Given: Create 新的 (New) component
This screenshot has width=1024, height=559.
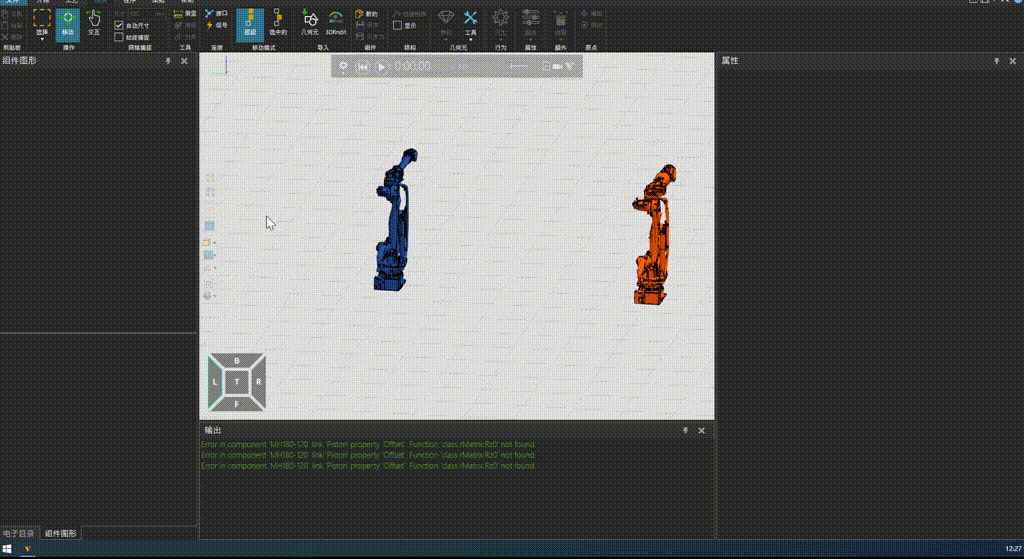Looking at the screenshot, I should pyautogui.click(x=366, y=14).
